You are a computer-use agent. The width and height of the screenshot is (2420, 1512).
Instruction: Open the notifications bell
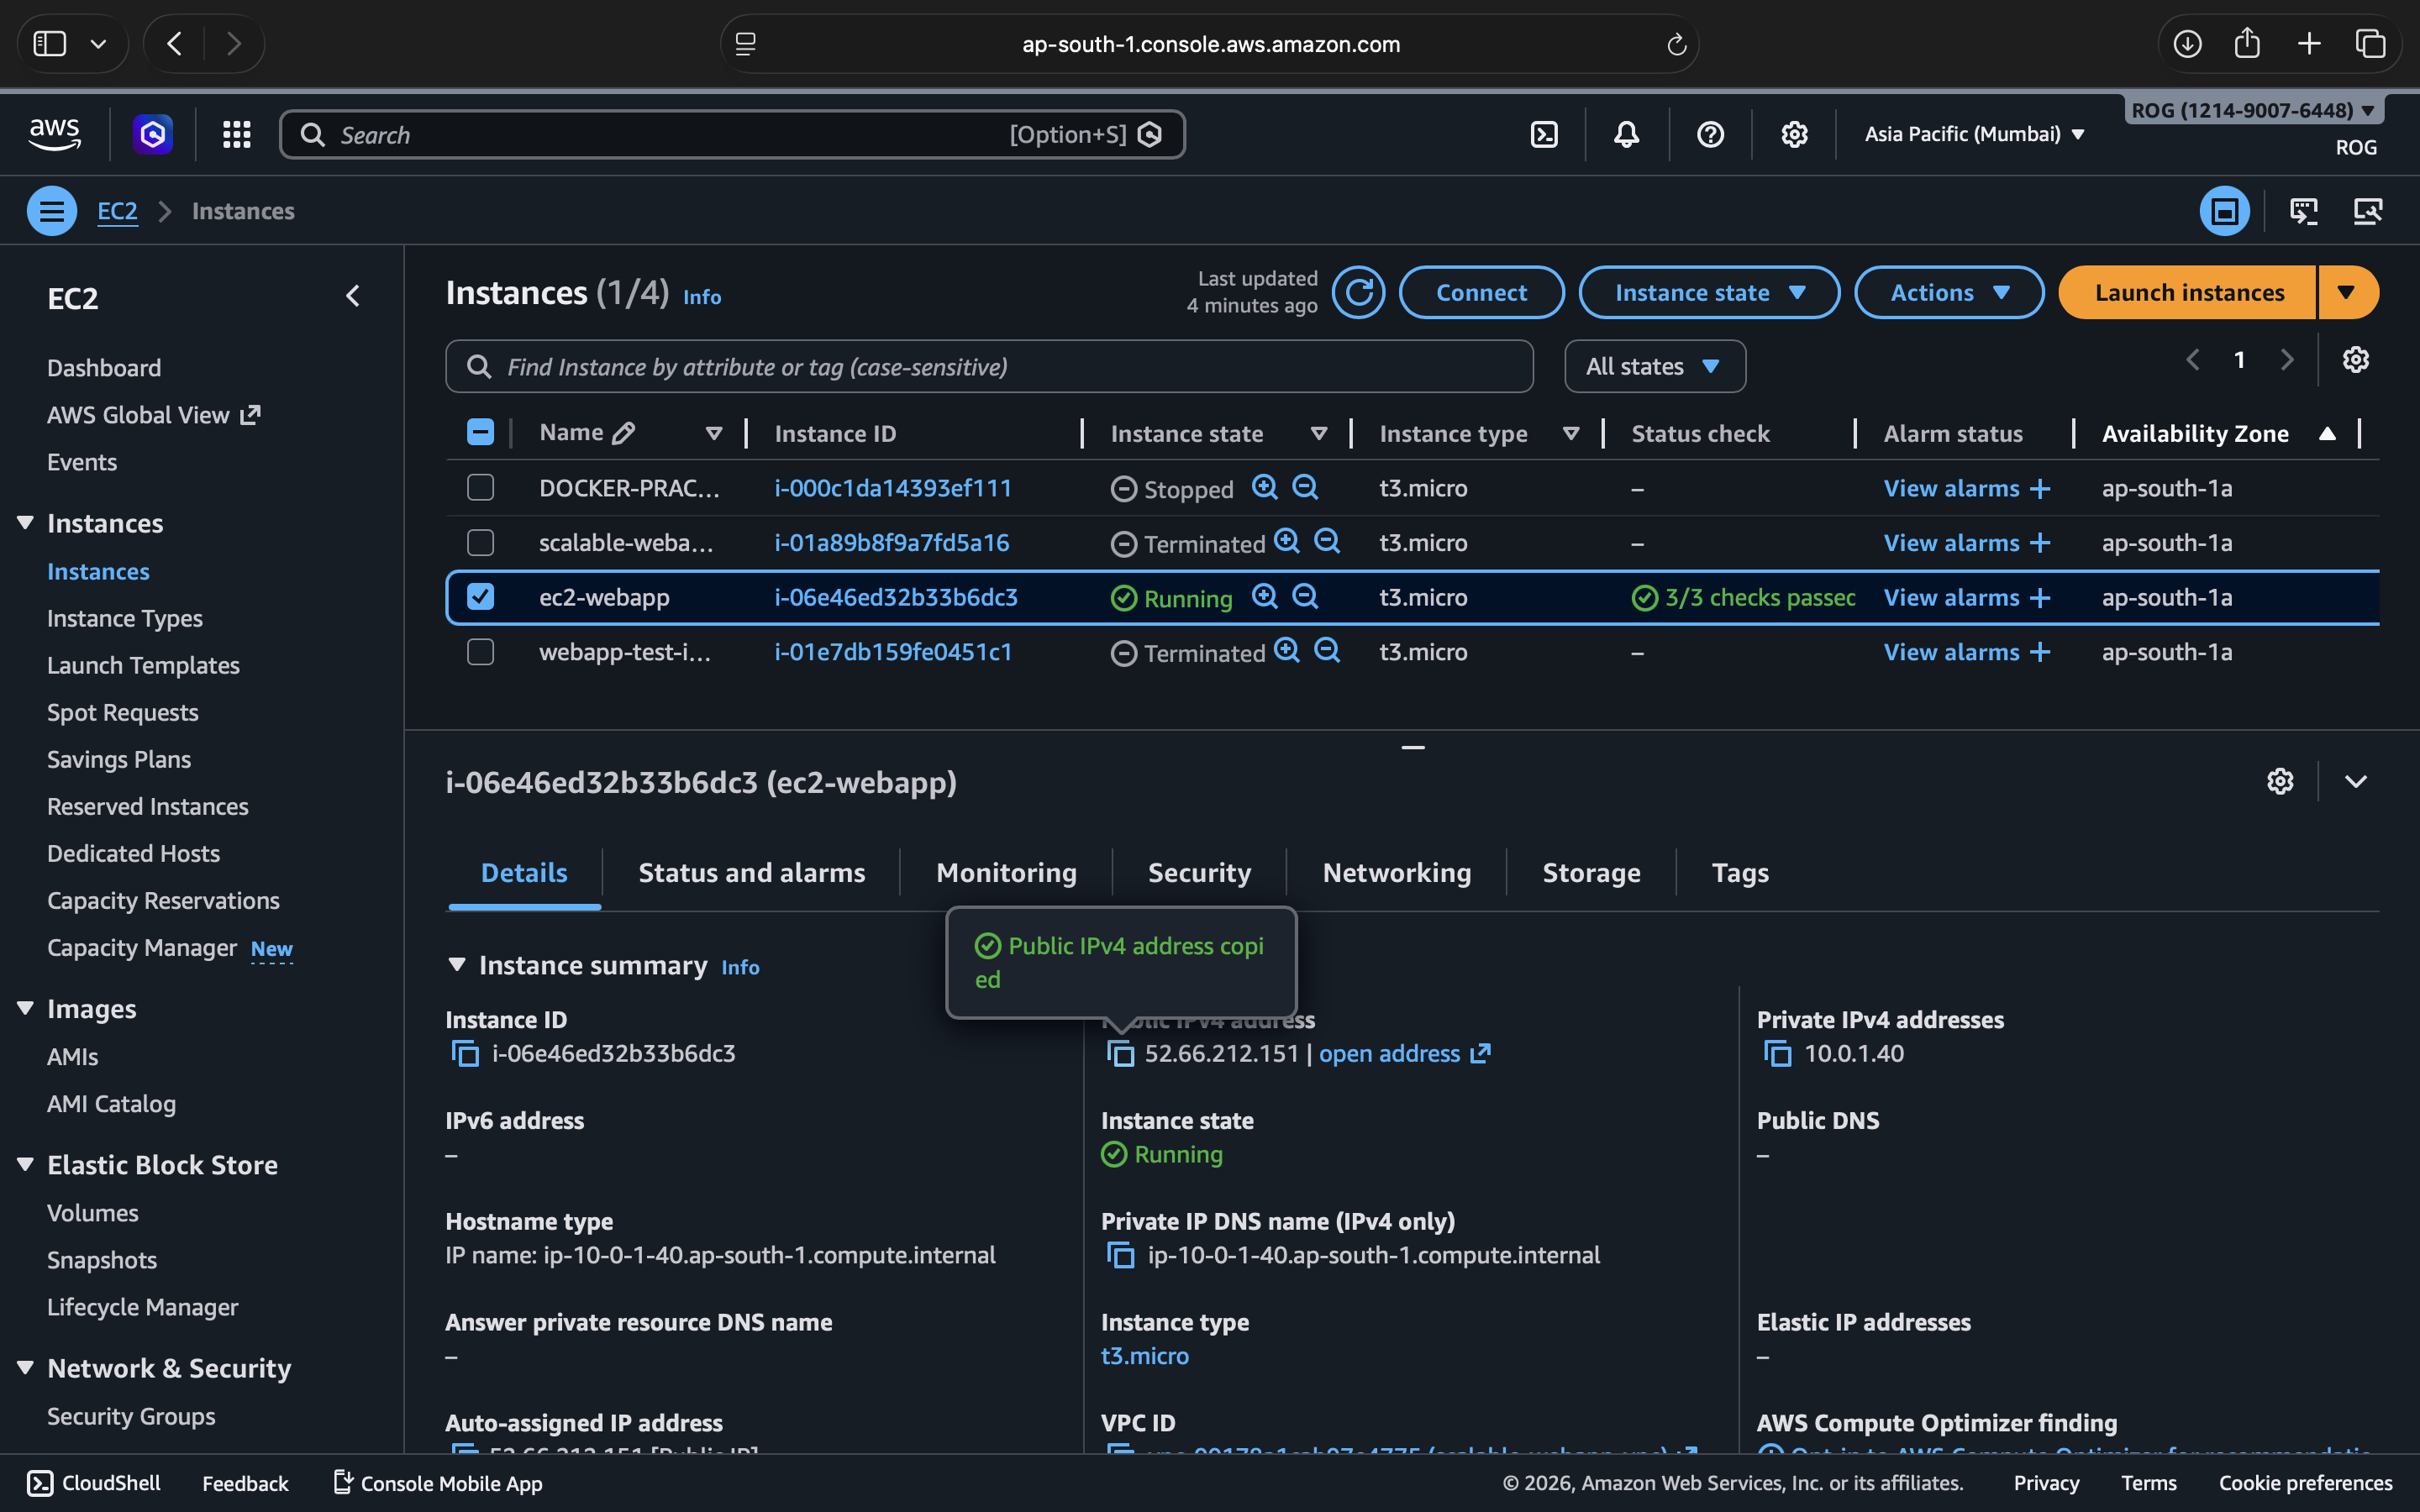[1626, 134]
